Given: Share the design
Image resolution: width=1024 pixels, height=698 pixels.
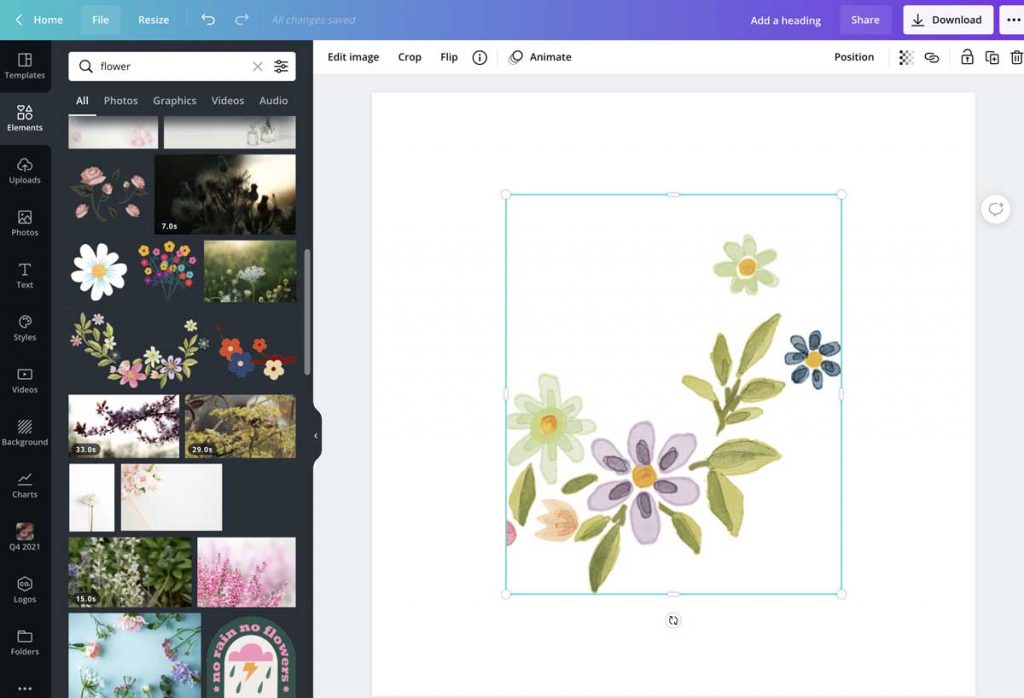Looking at the screenshot, I should point(865,19).
